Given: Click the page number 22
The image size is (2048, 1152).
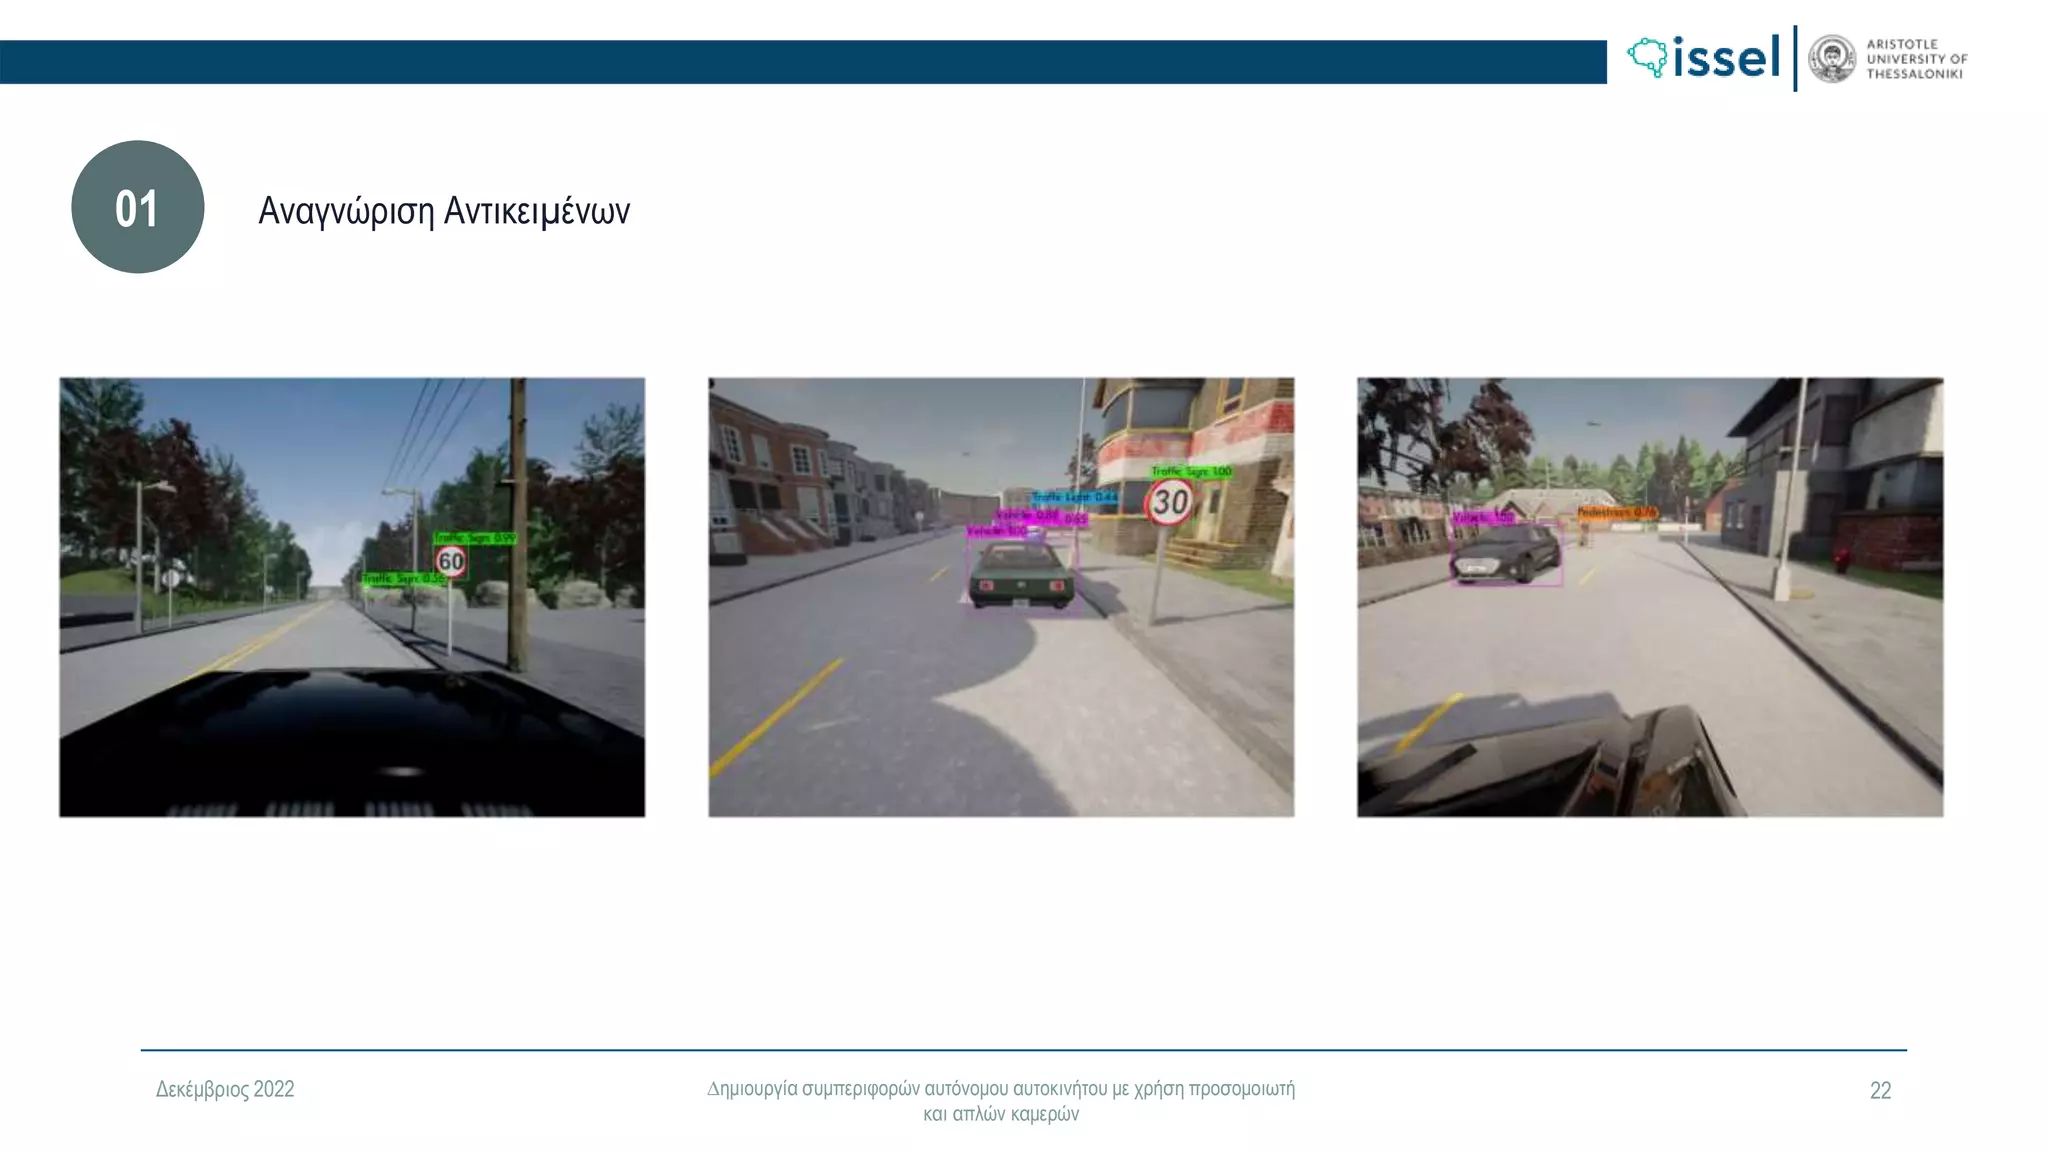Looking at the screenshot, I should (x=1880, y=1090).
